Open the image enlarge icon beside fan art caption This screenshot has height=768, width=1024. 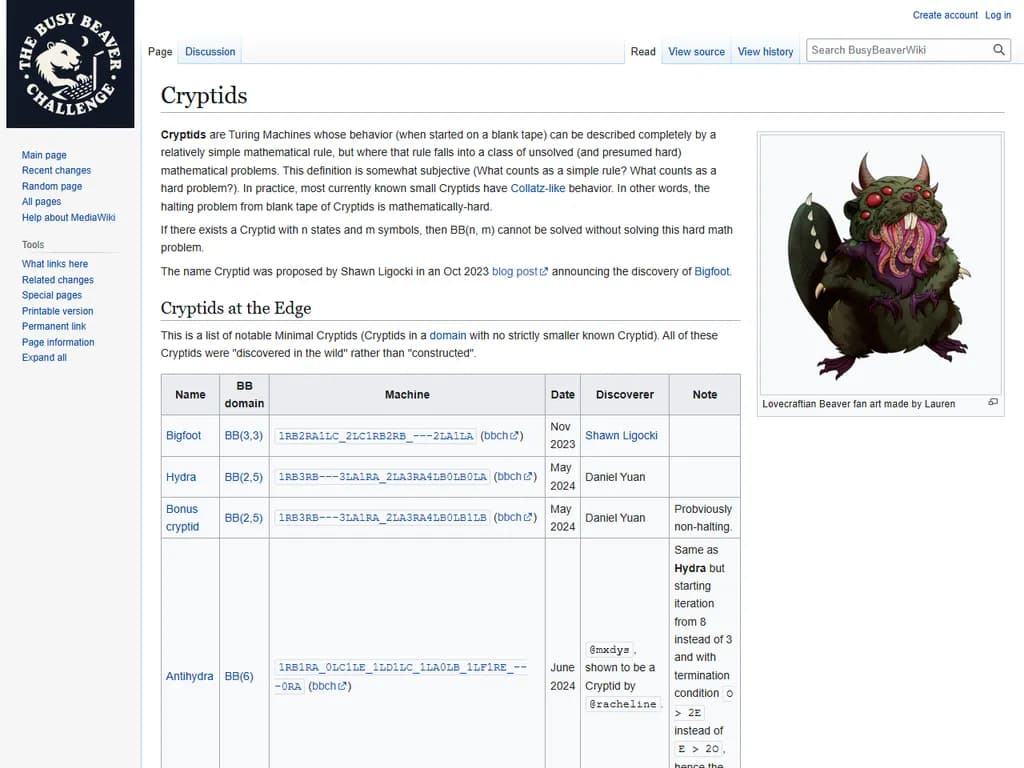tap(993, 402)
